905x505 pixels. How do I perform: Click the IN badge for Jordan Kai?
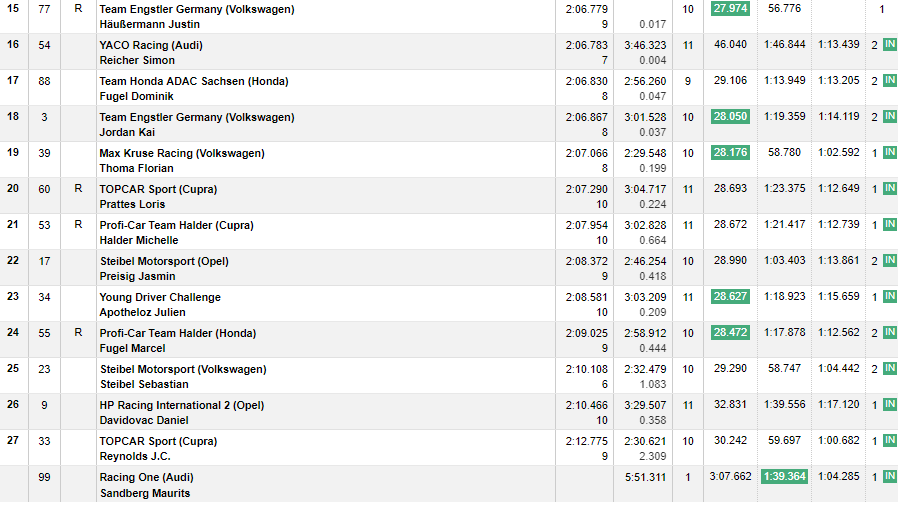(x=889, y=117)
